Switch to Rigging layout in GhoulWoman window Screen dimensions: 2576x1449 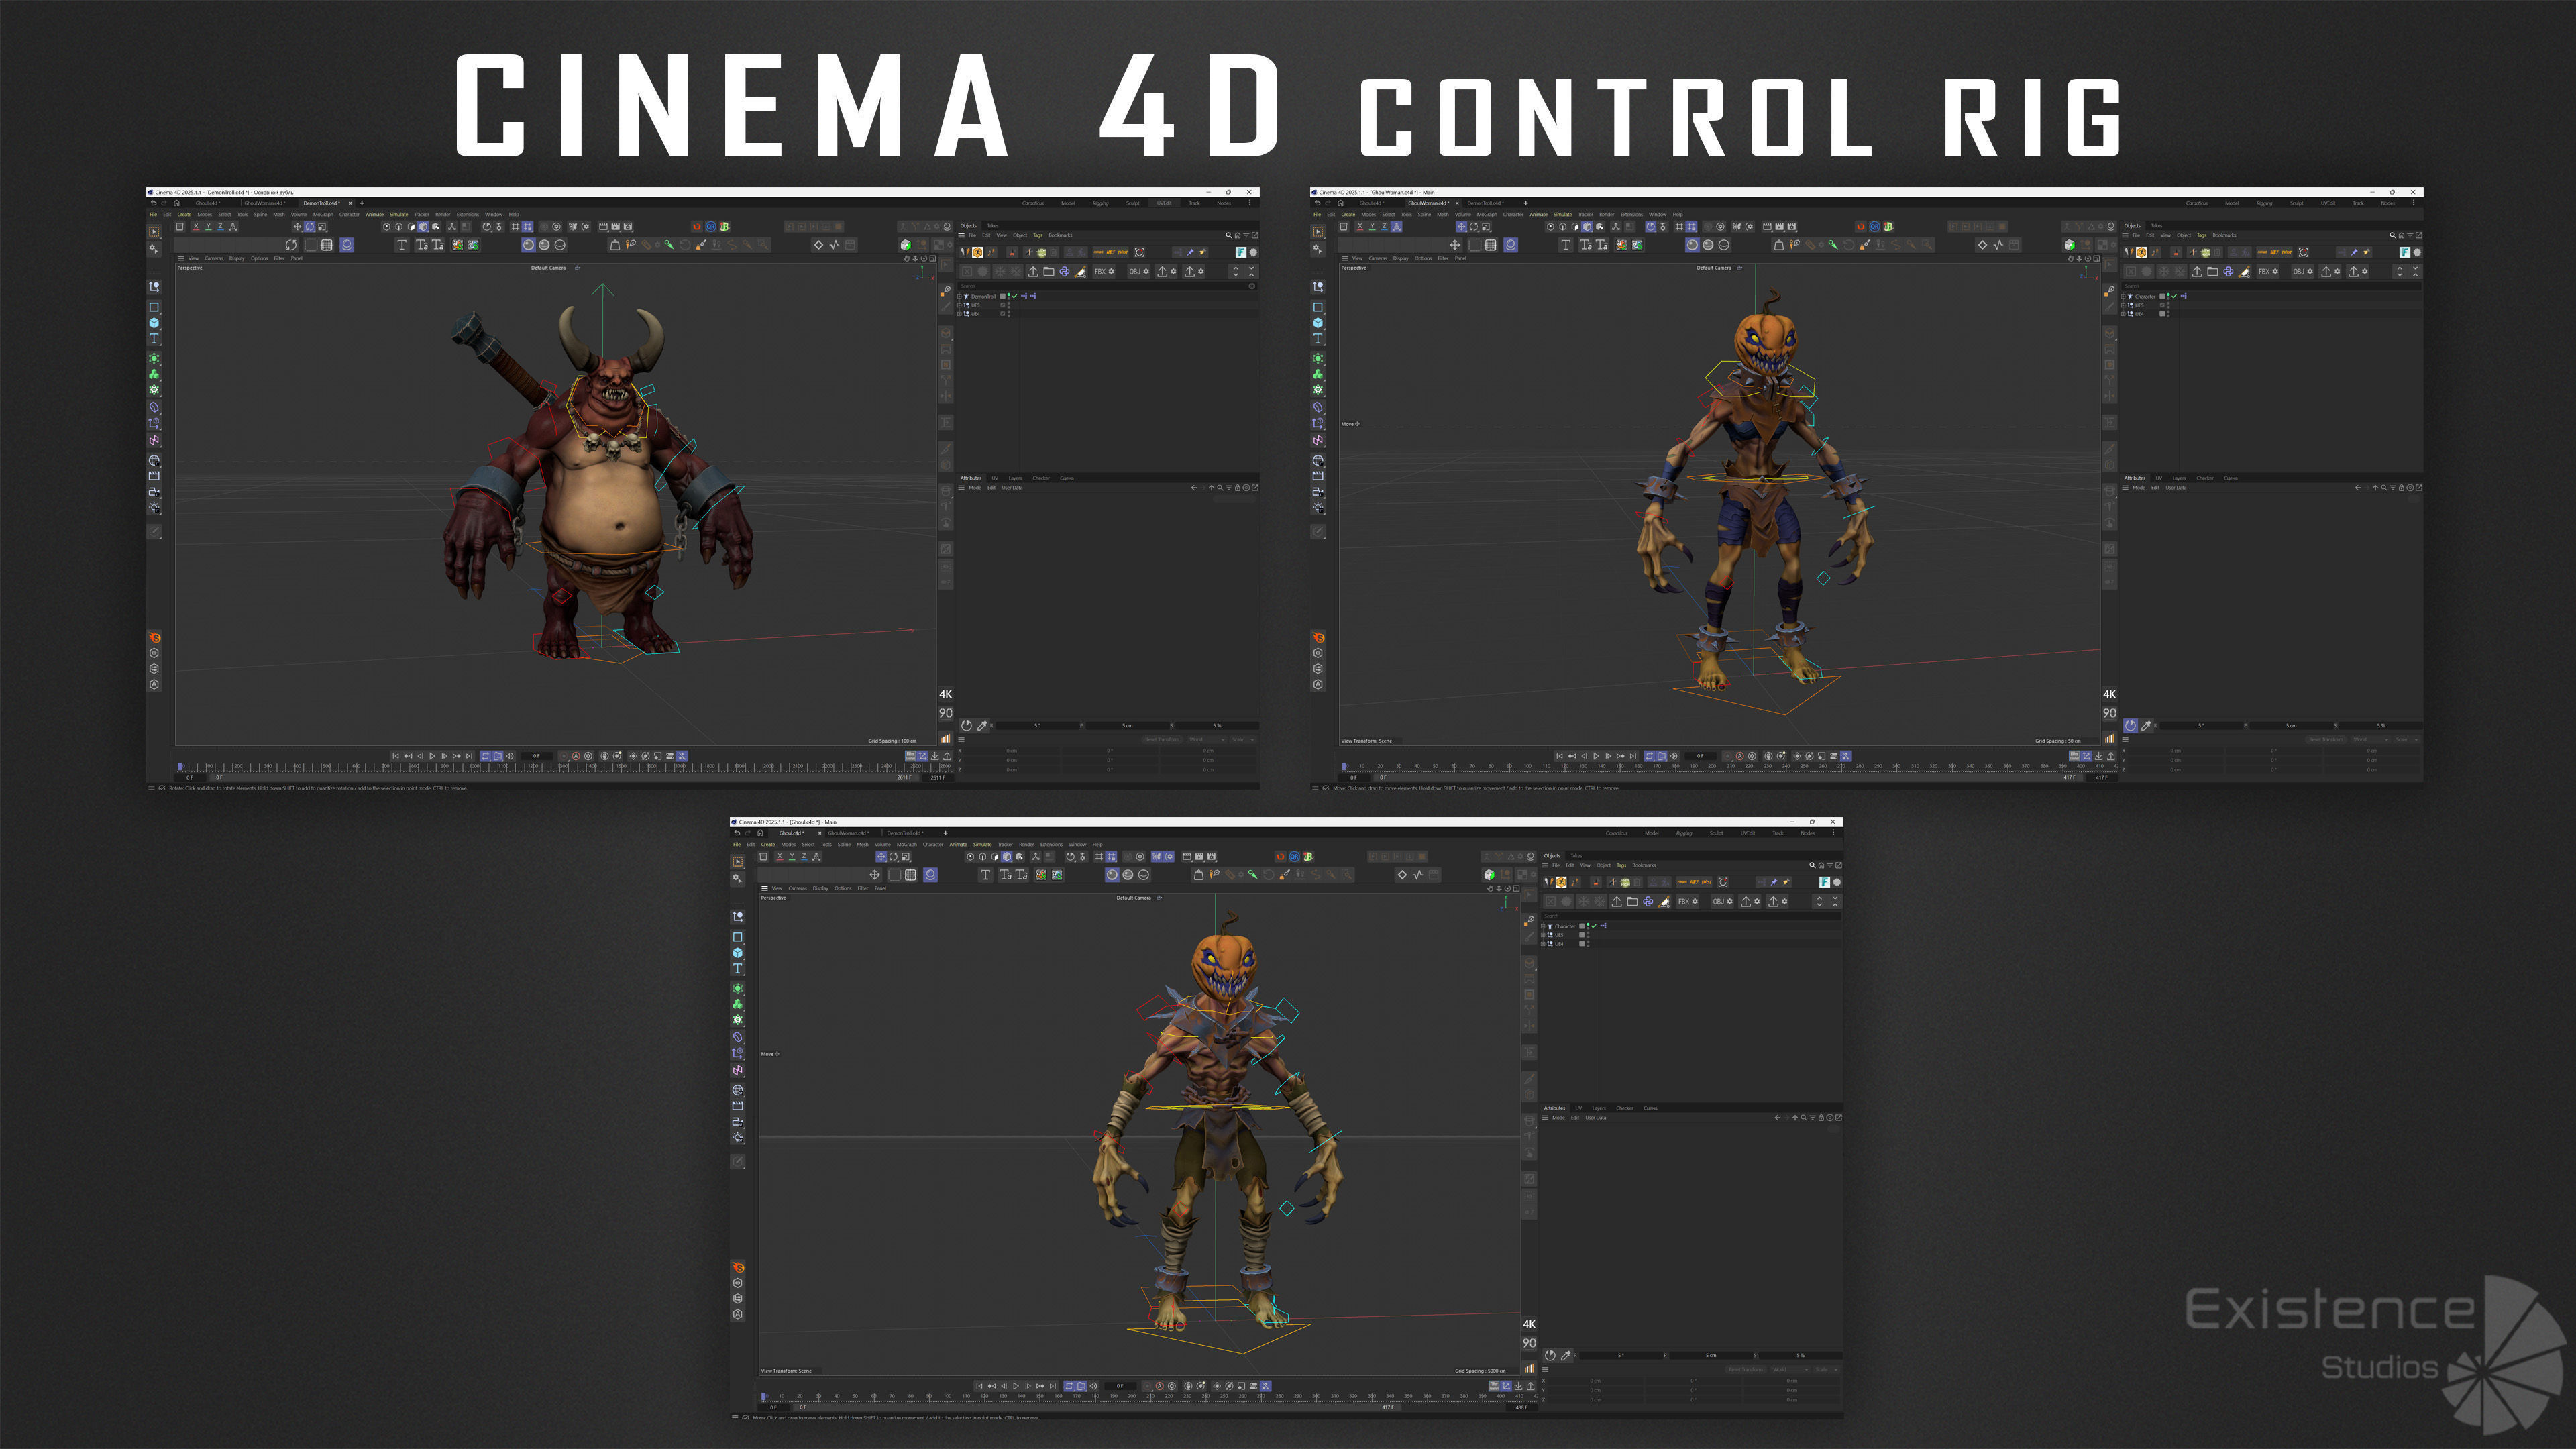2265,203
